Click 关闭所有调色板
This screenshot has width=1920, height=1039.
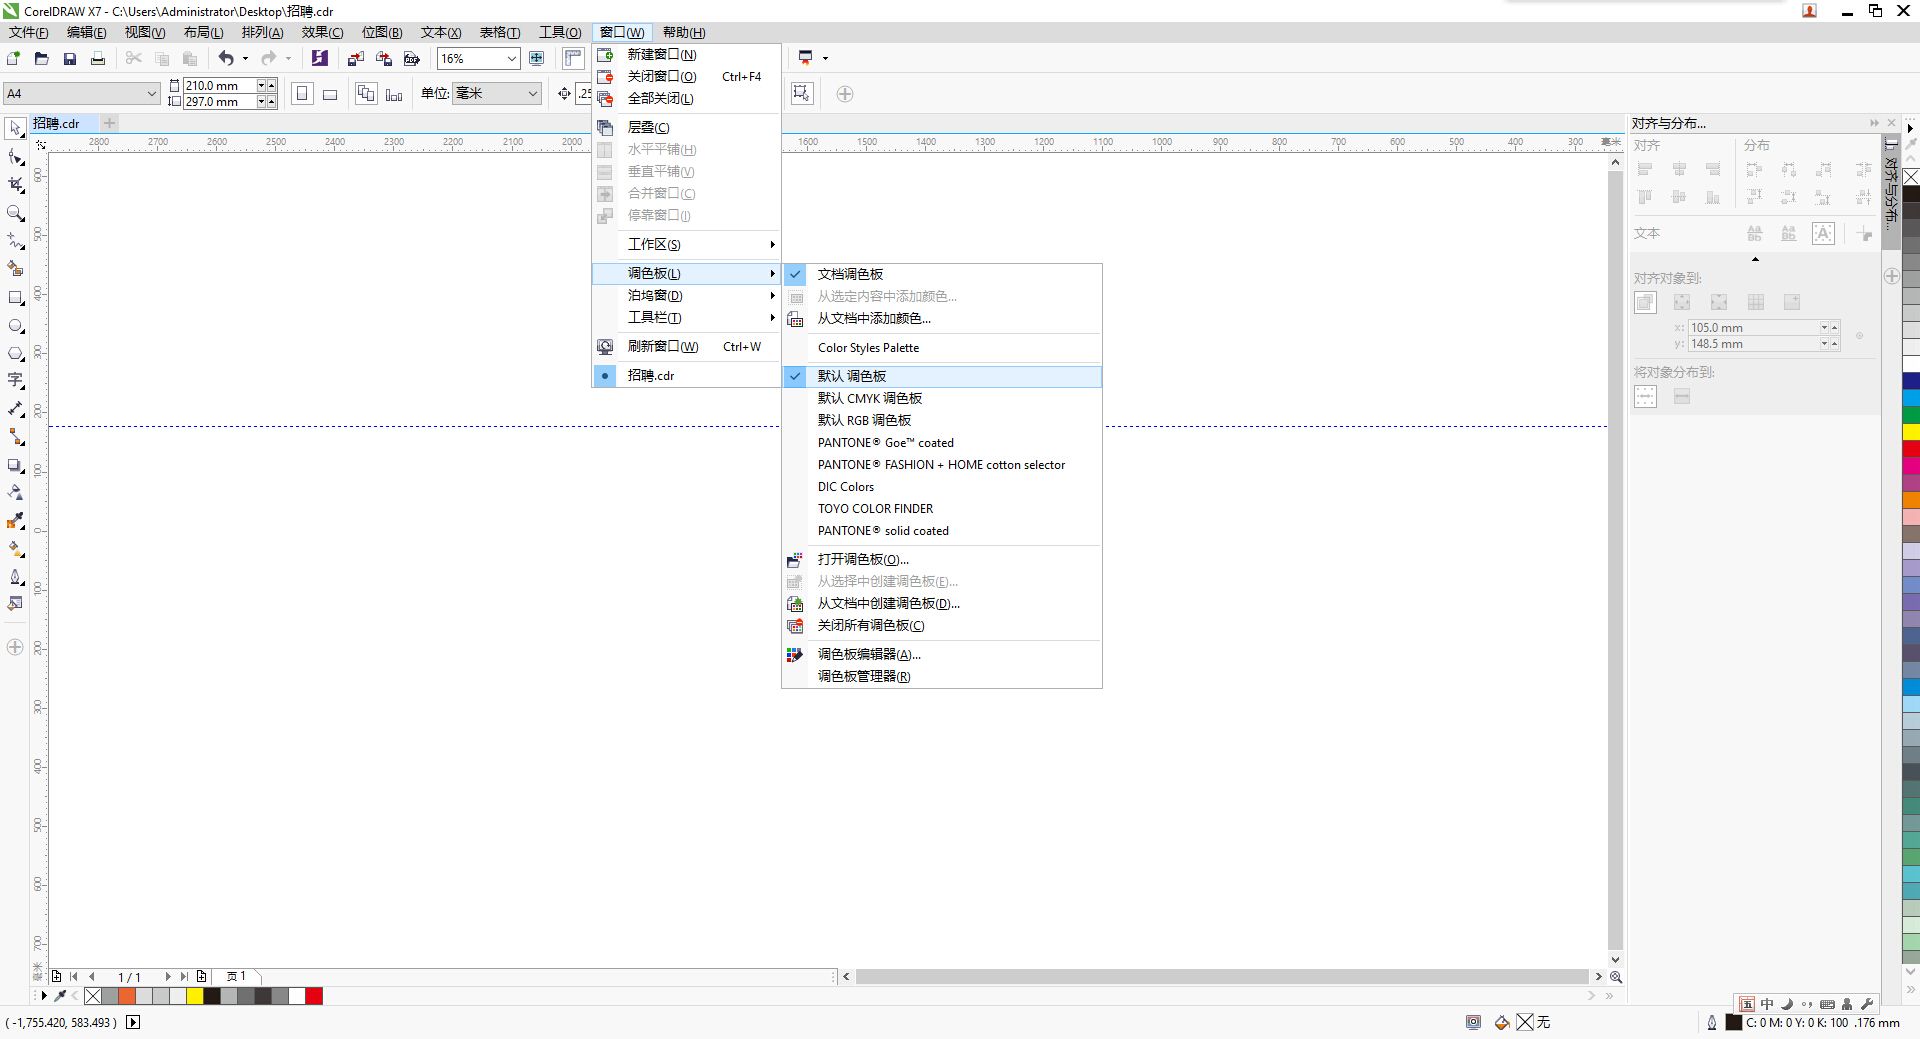[941, 626]
